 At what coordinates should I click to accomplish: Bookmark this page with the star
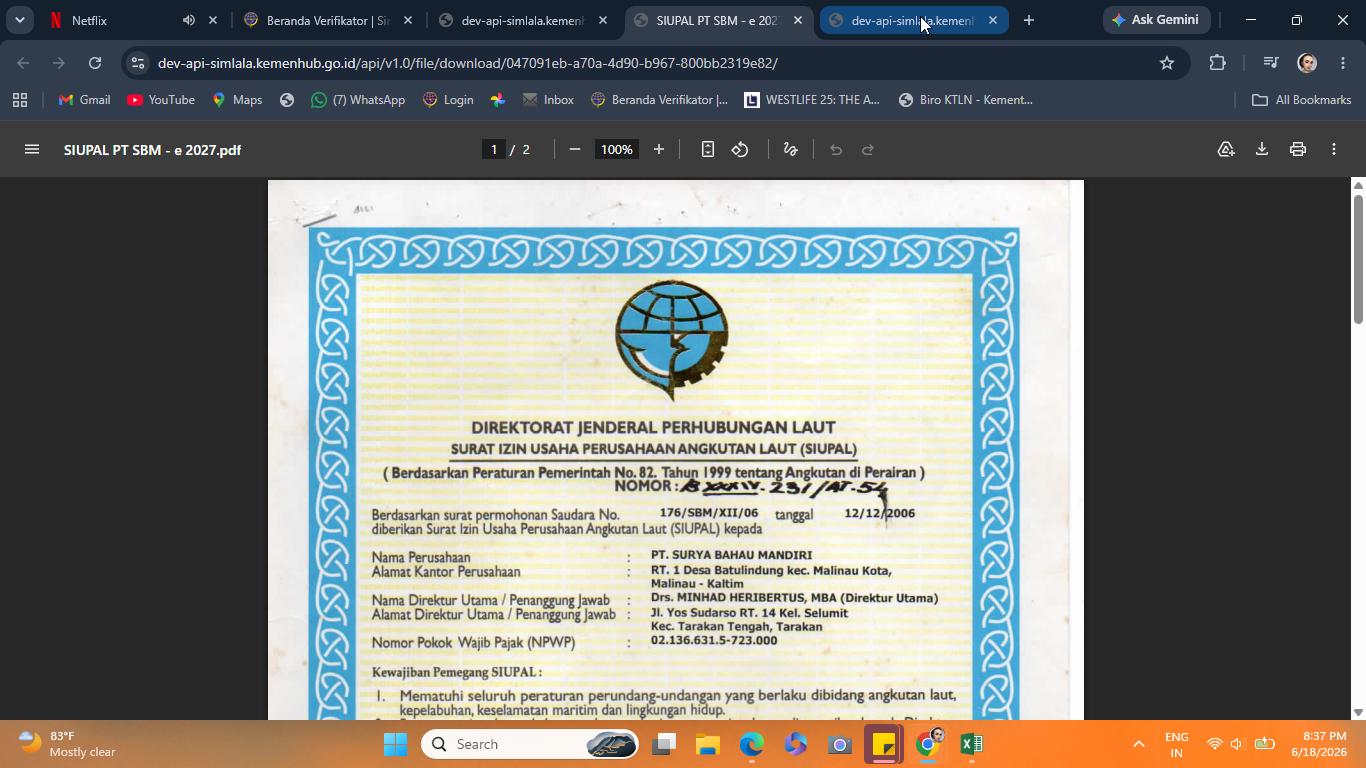click(x=1166, y=63)
